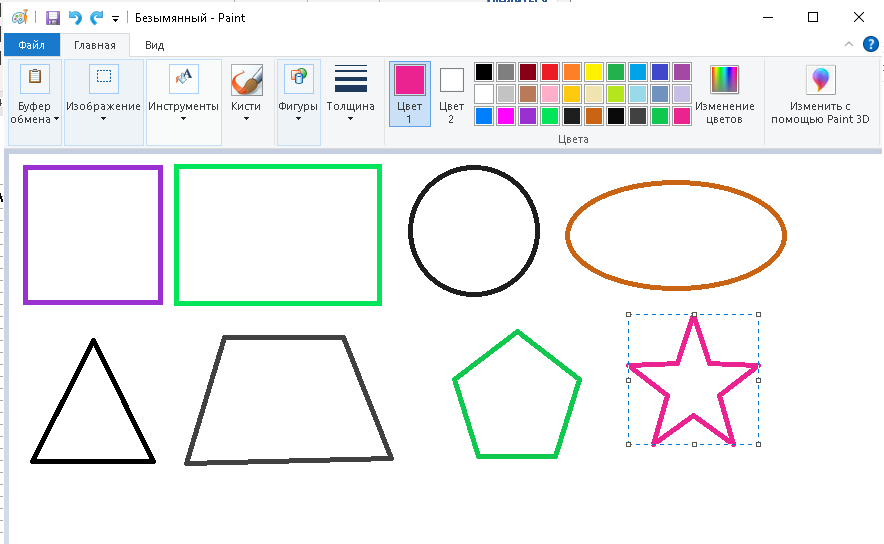884x544 pixels.
Task: Pick the gray swatch in top row
Action: (506, 72)
